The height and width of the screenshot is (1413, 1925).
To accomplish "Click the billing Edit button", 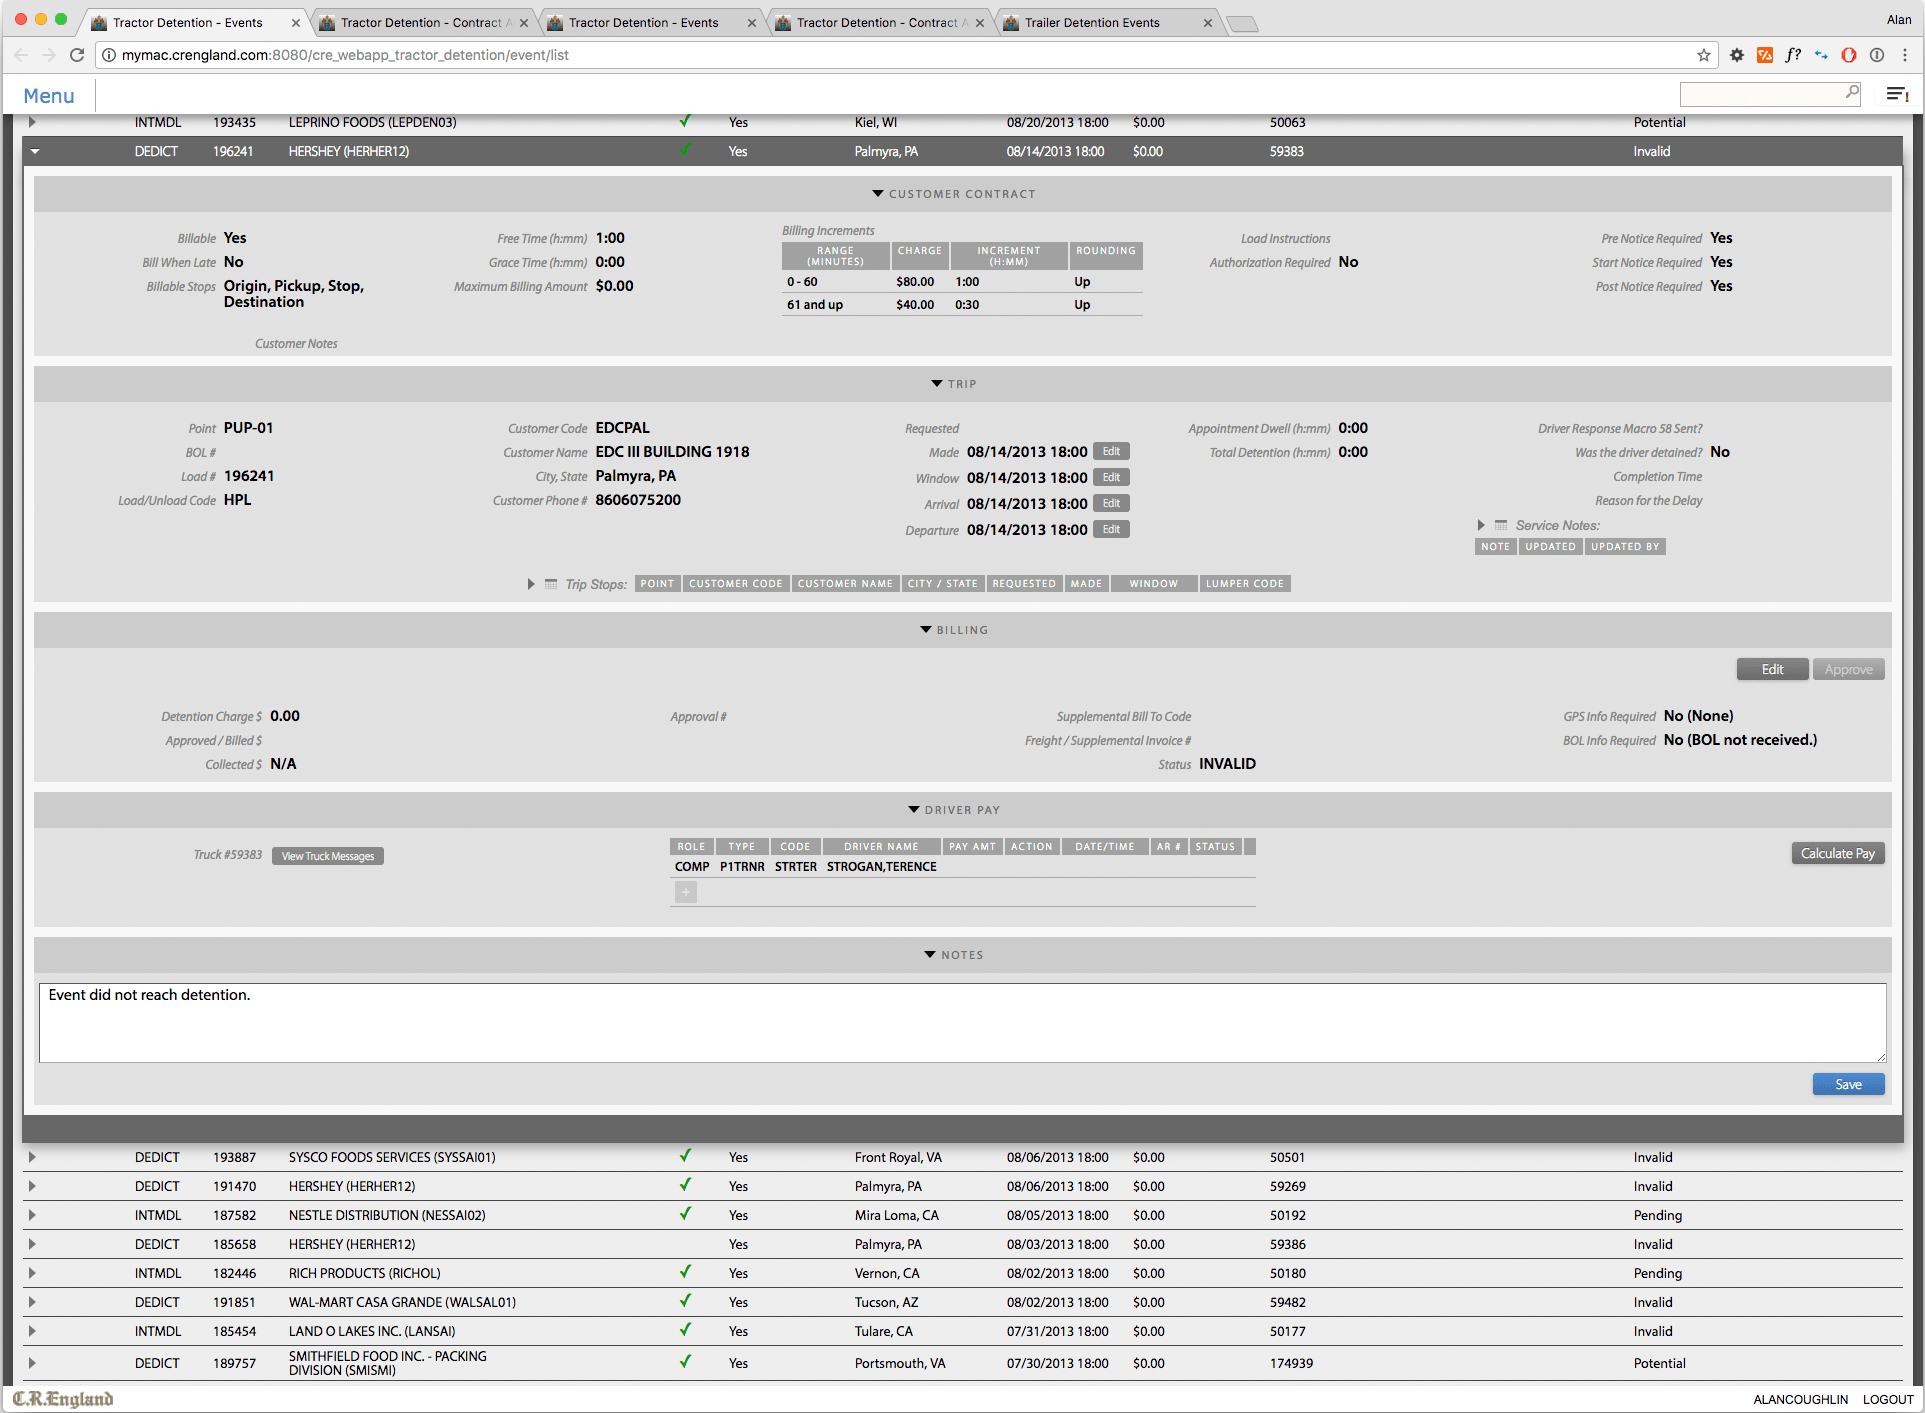I will point(1772,669).
